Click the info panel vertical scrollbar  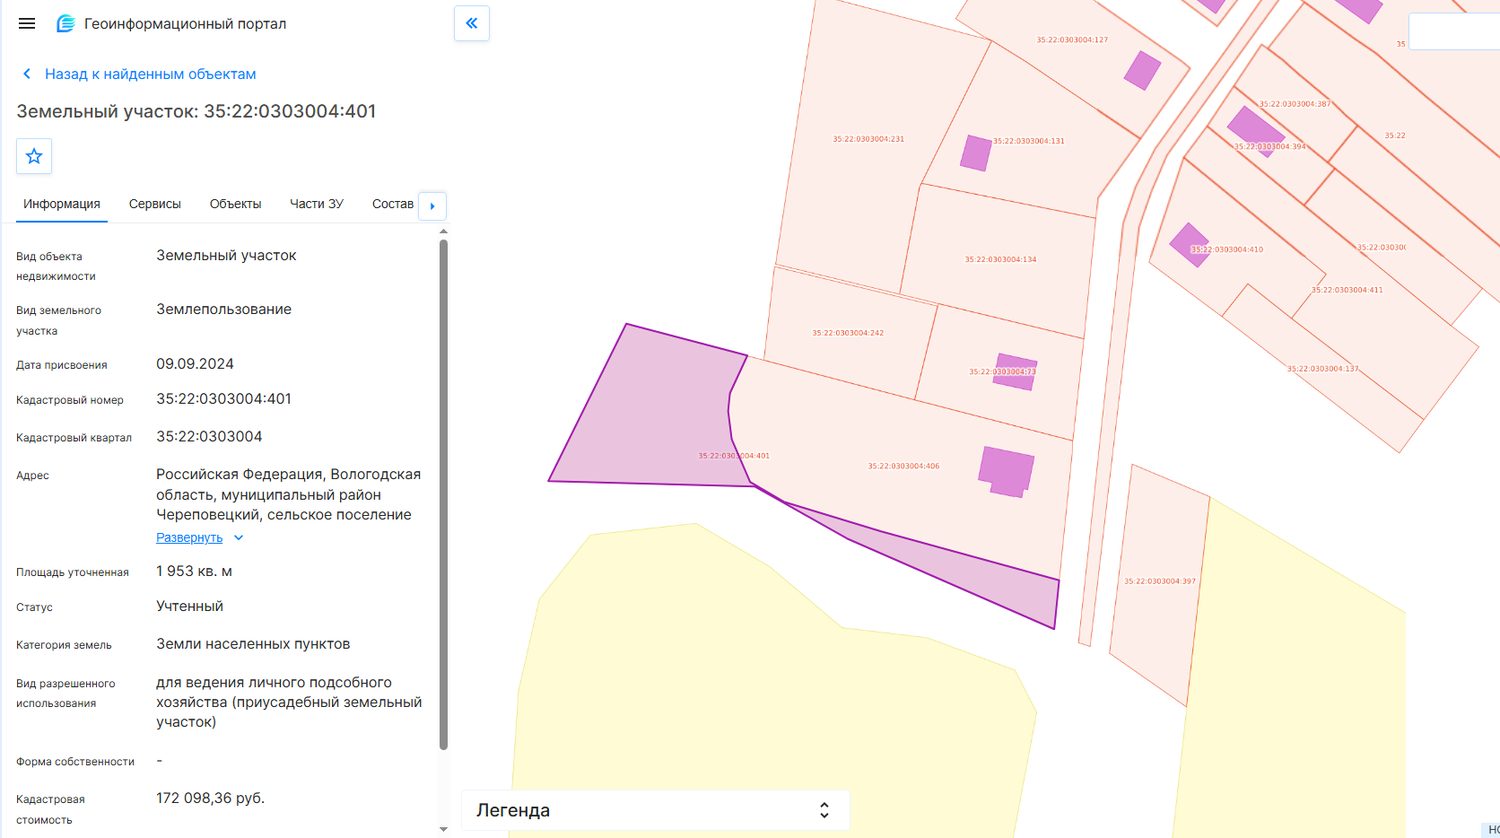(x=444, y=494)
